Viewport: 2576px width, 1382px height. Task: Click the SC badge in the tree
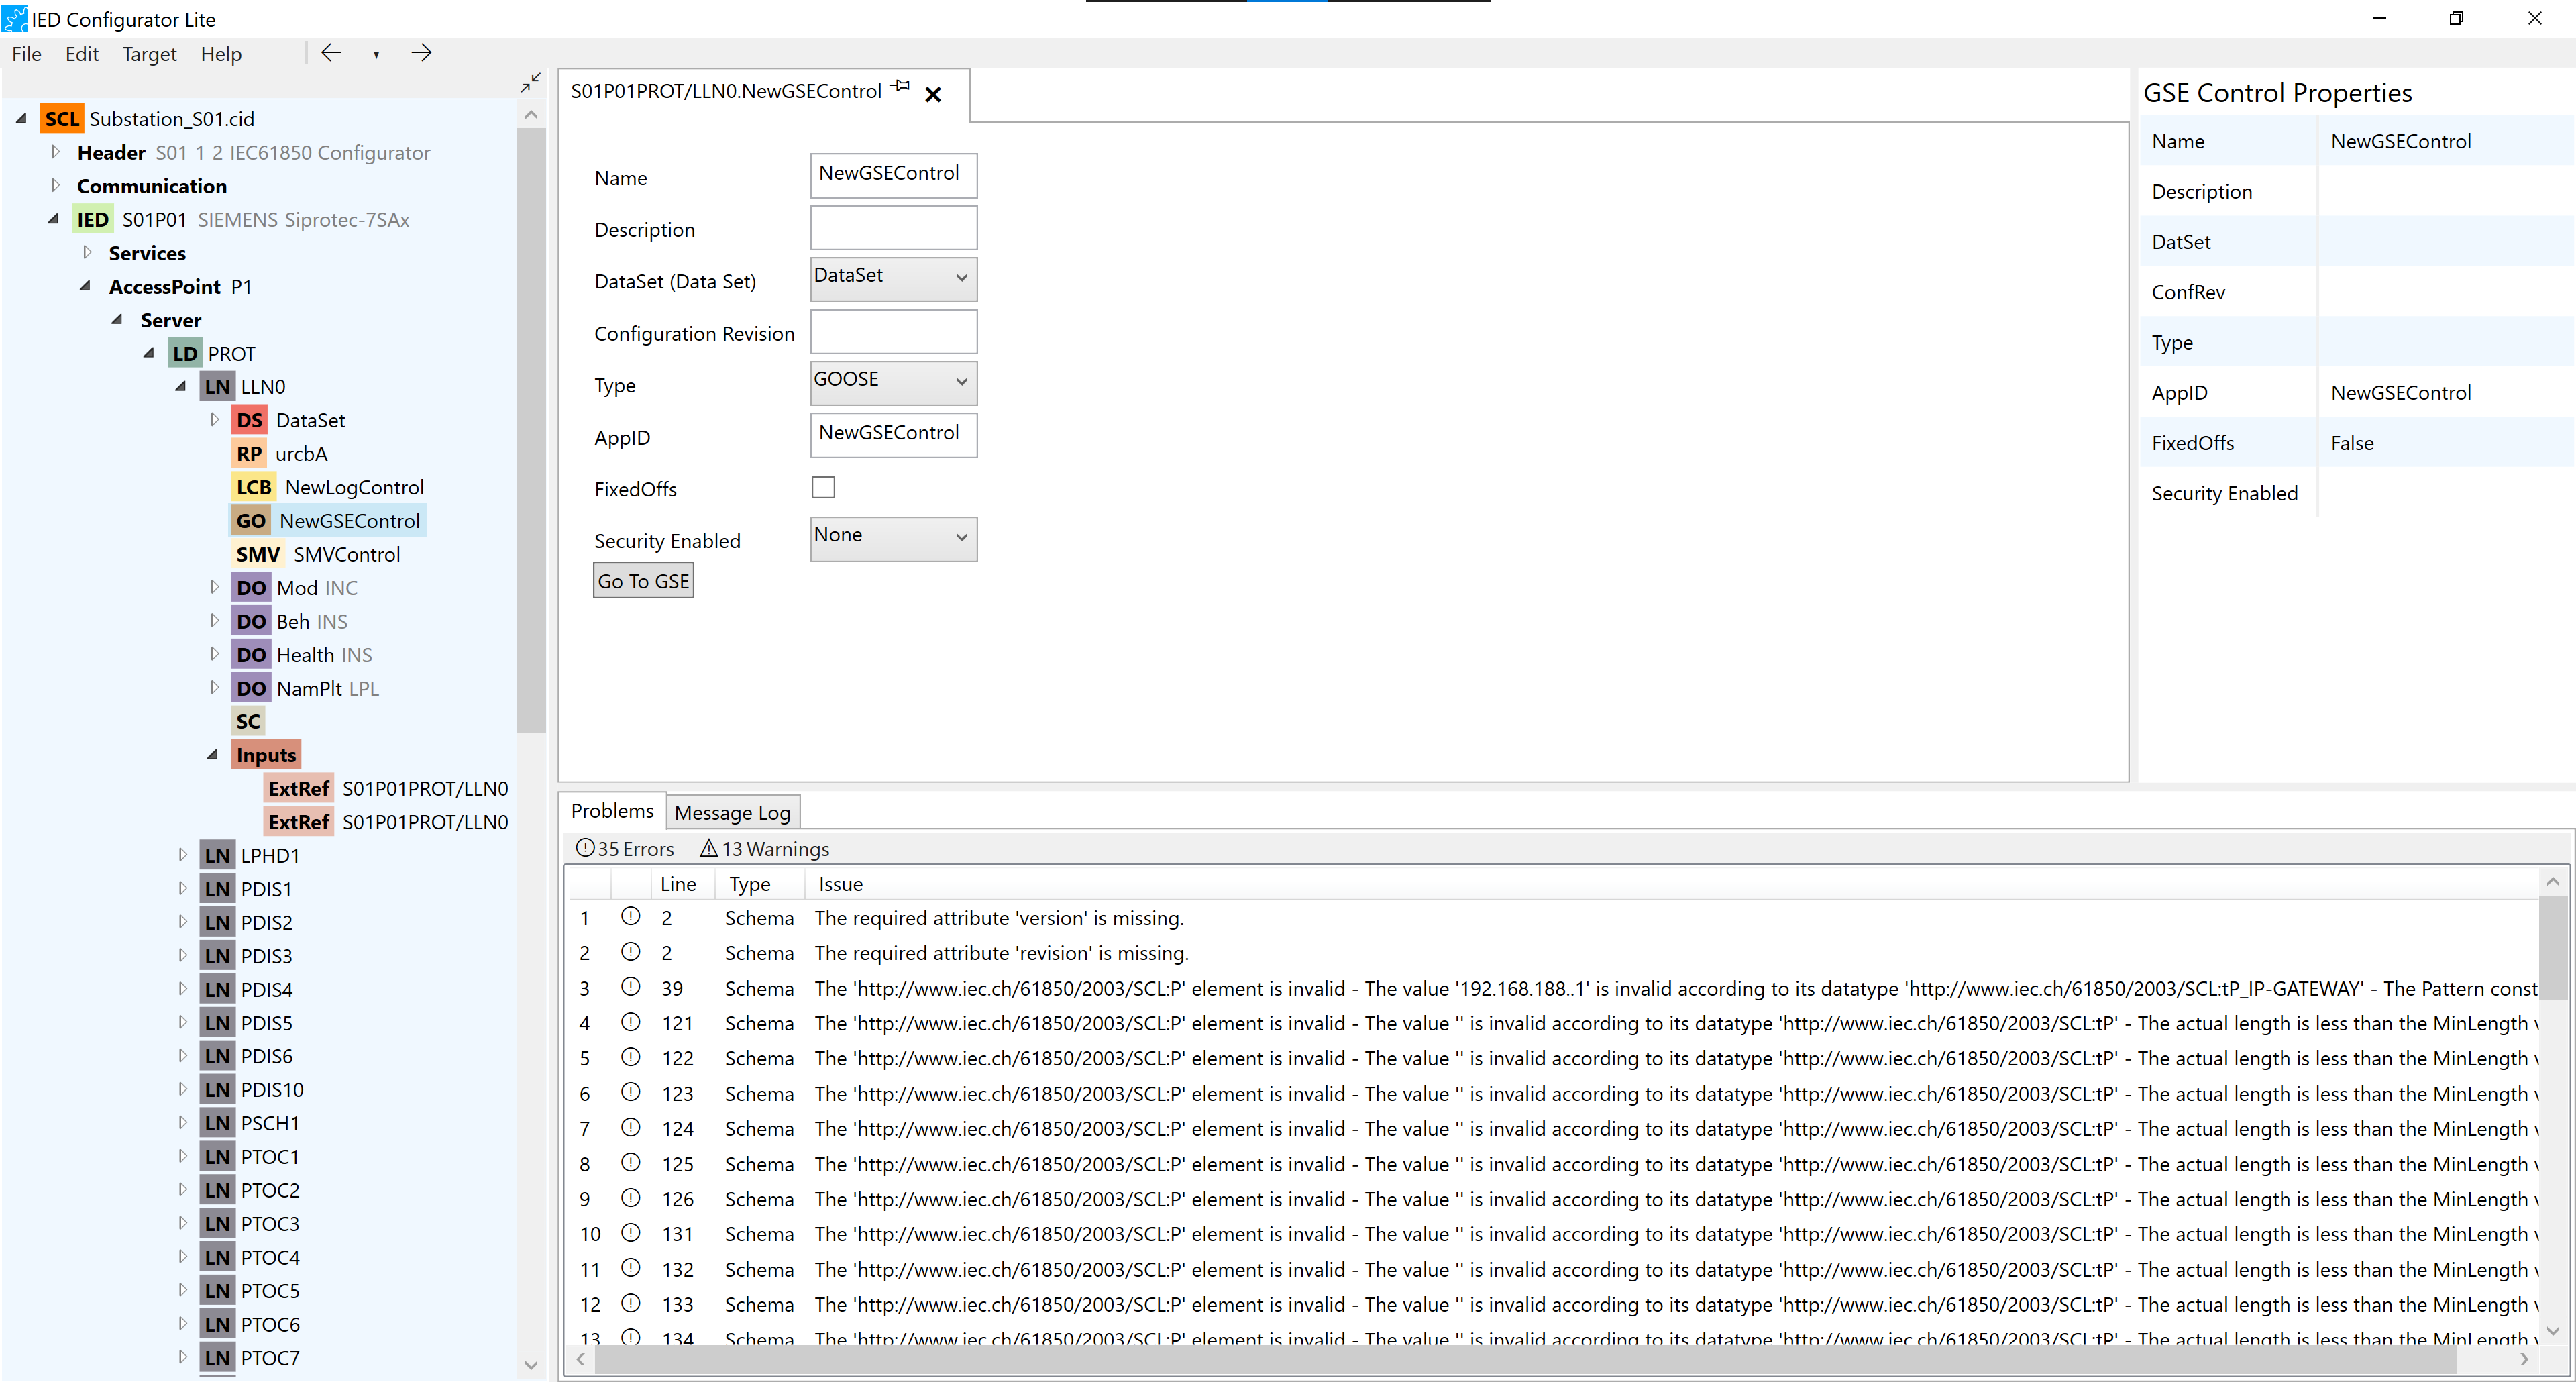(x=248, y=722)
